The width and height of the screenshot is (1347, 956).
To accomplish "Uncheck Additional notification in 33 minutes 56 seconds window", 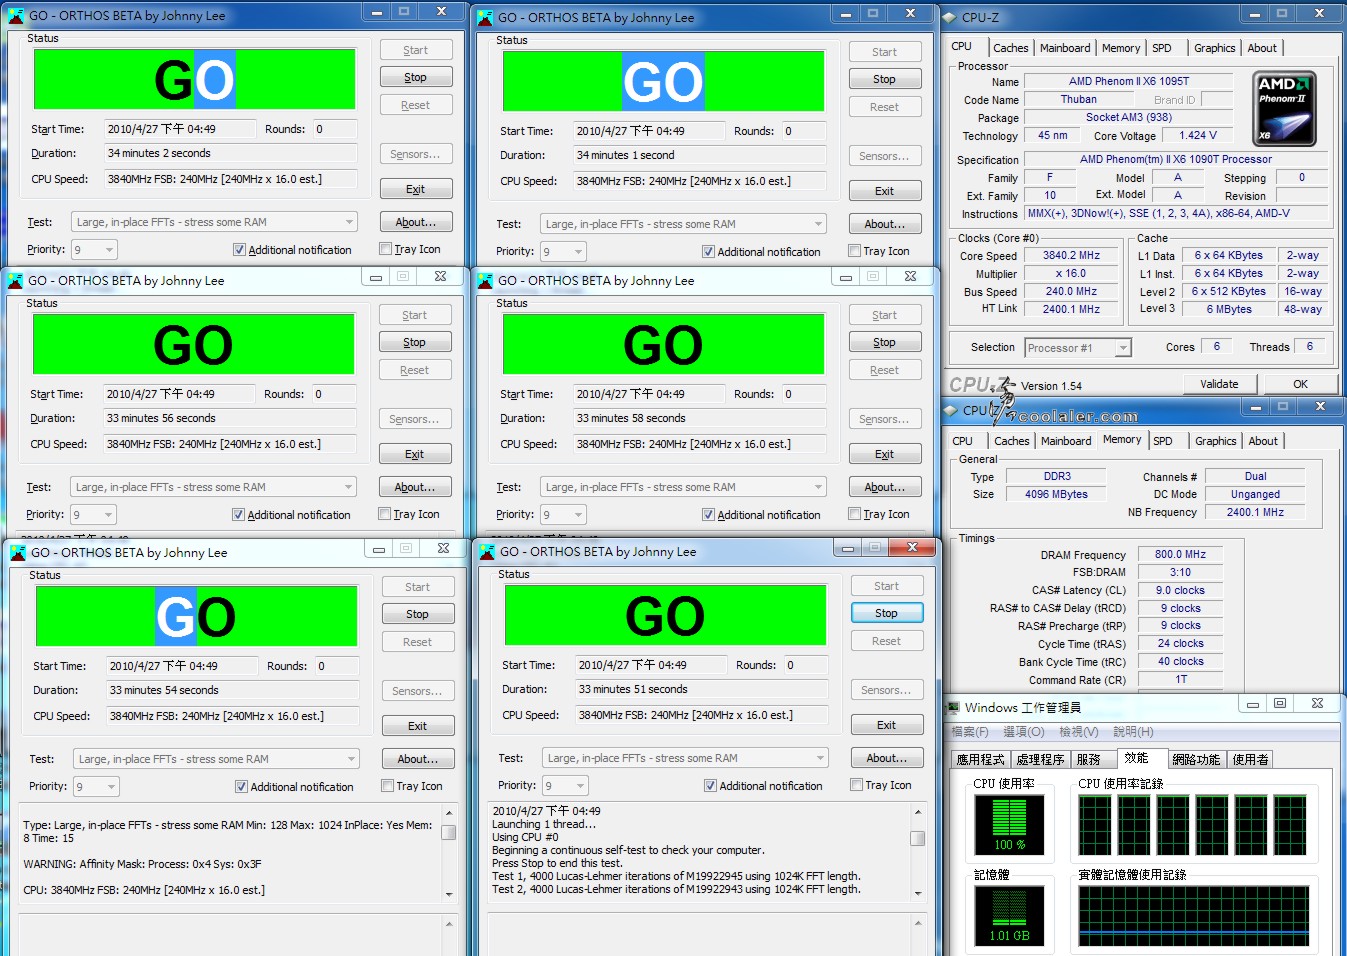I will point(238,515).
